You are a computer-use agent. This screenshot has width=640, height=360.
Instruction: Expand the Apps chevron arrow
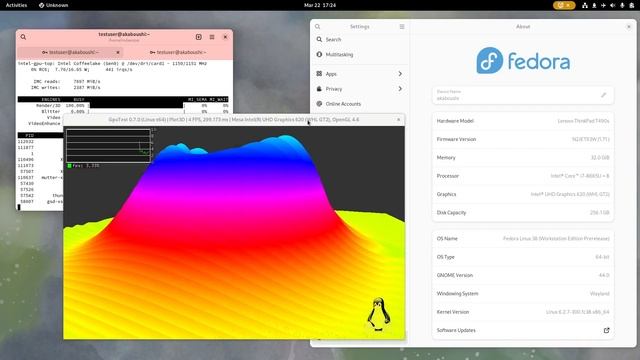400,74
